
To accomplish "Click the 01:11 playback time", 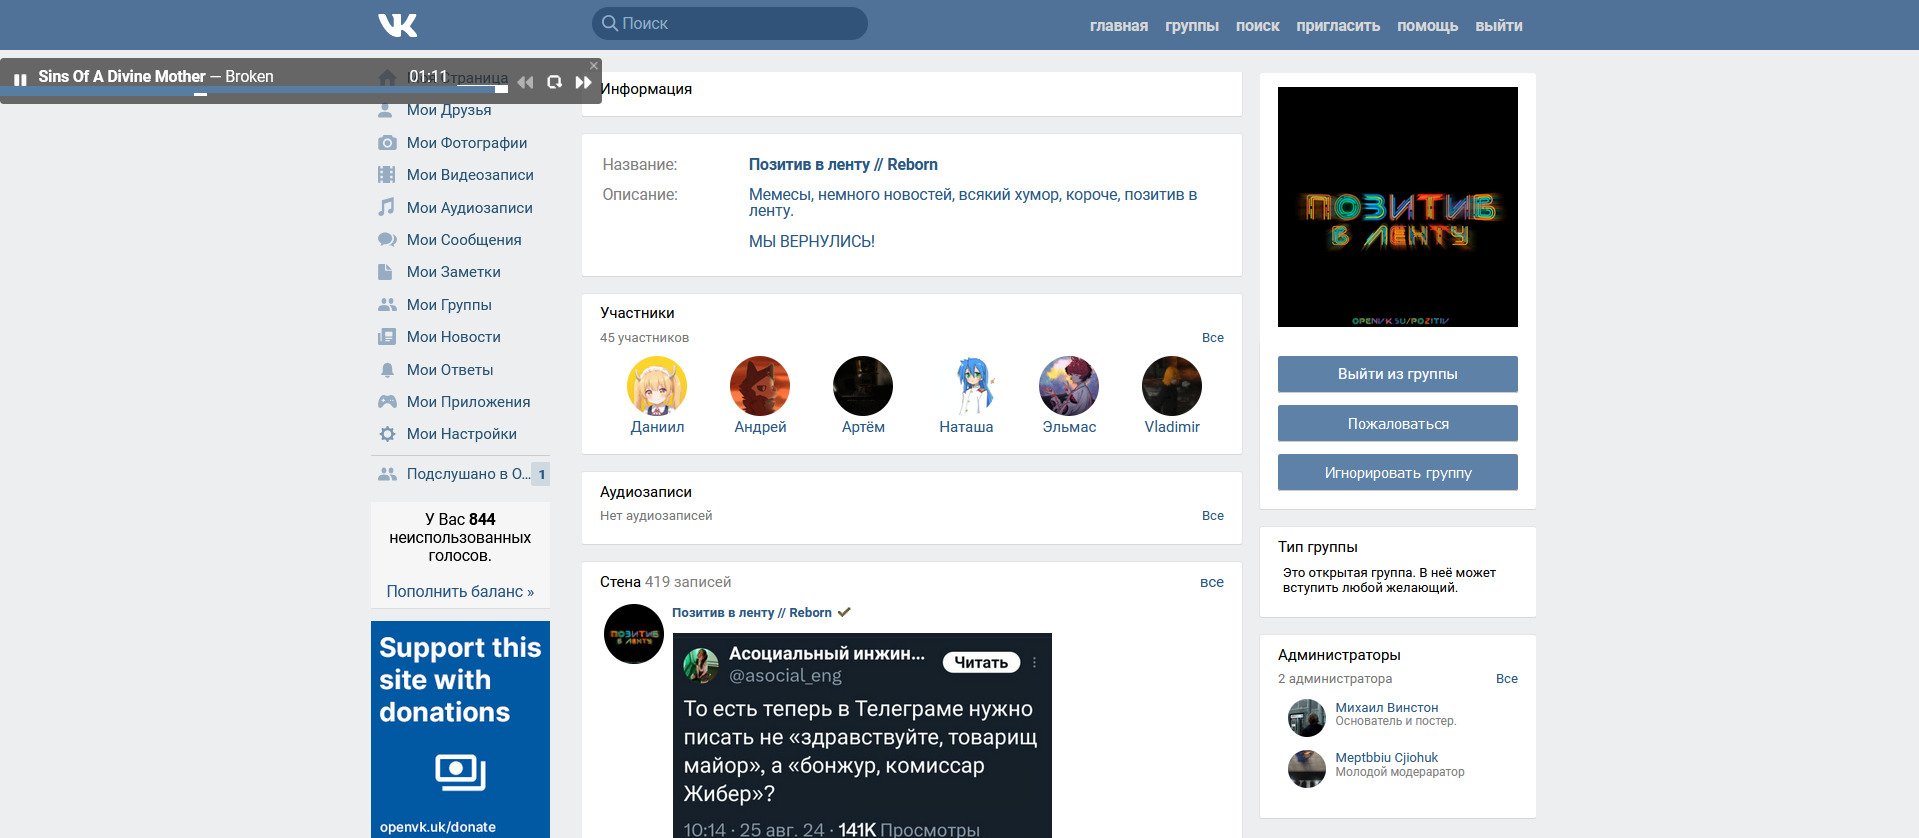I will click(x=428, y=77).
